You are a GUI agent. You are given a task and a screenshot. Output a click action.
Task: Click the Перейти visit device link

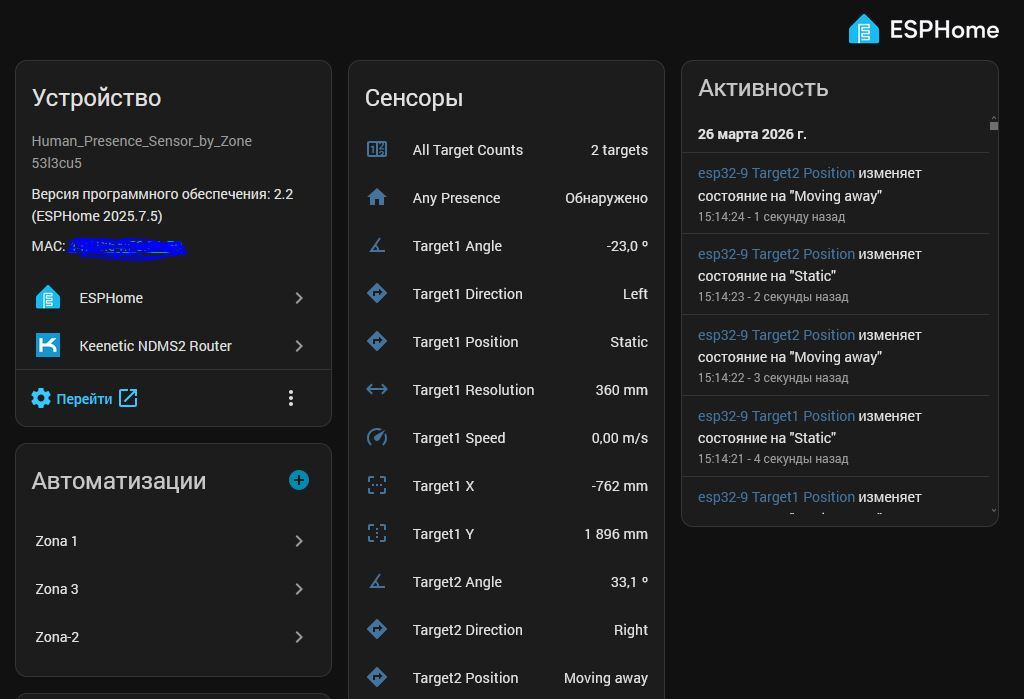pos(85,398)
